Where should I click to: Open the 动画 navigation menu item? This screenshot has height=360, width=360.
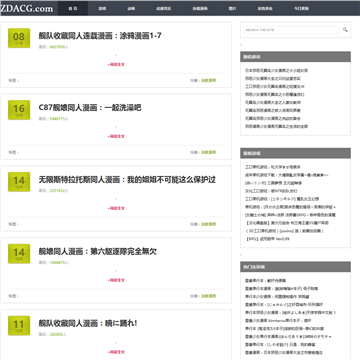tap(131, 8)
